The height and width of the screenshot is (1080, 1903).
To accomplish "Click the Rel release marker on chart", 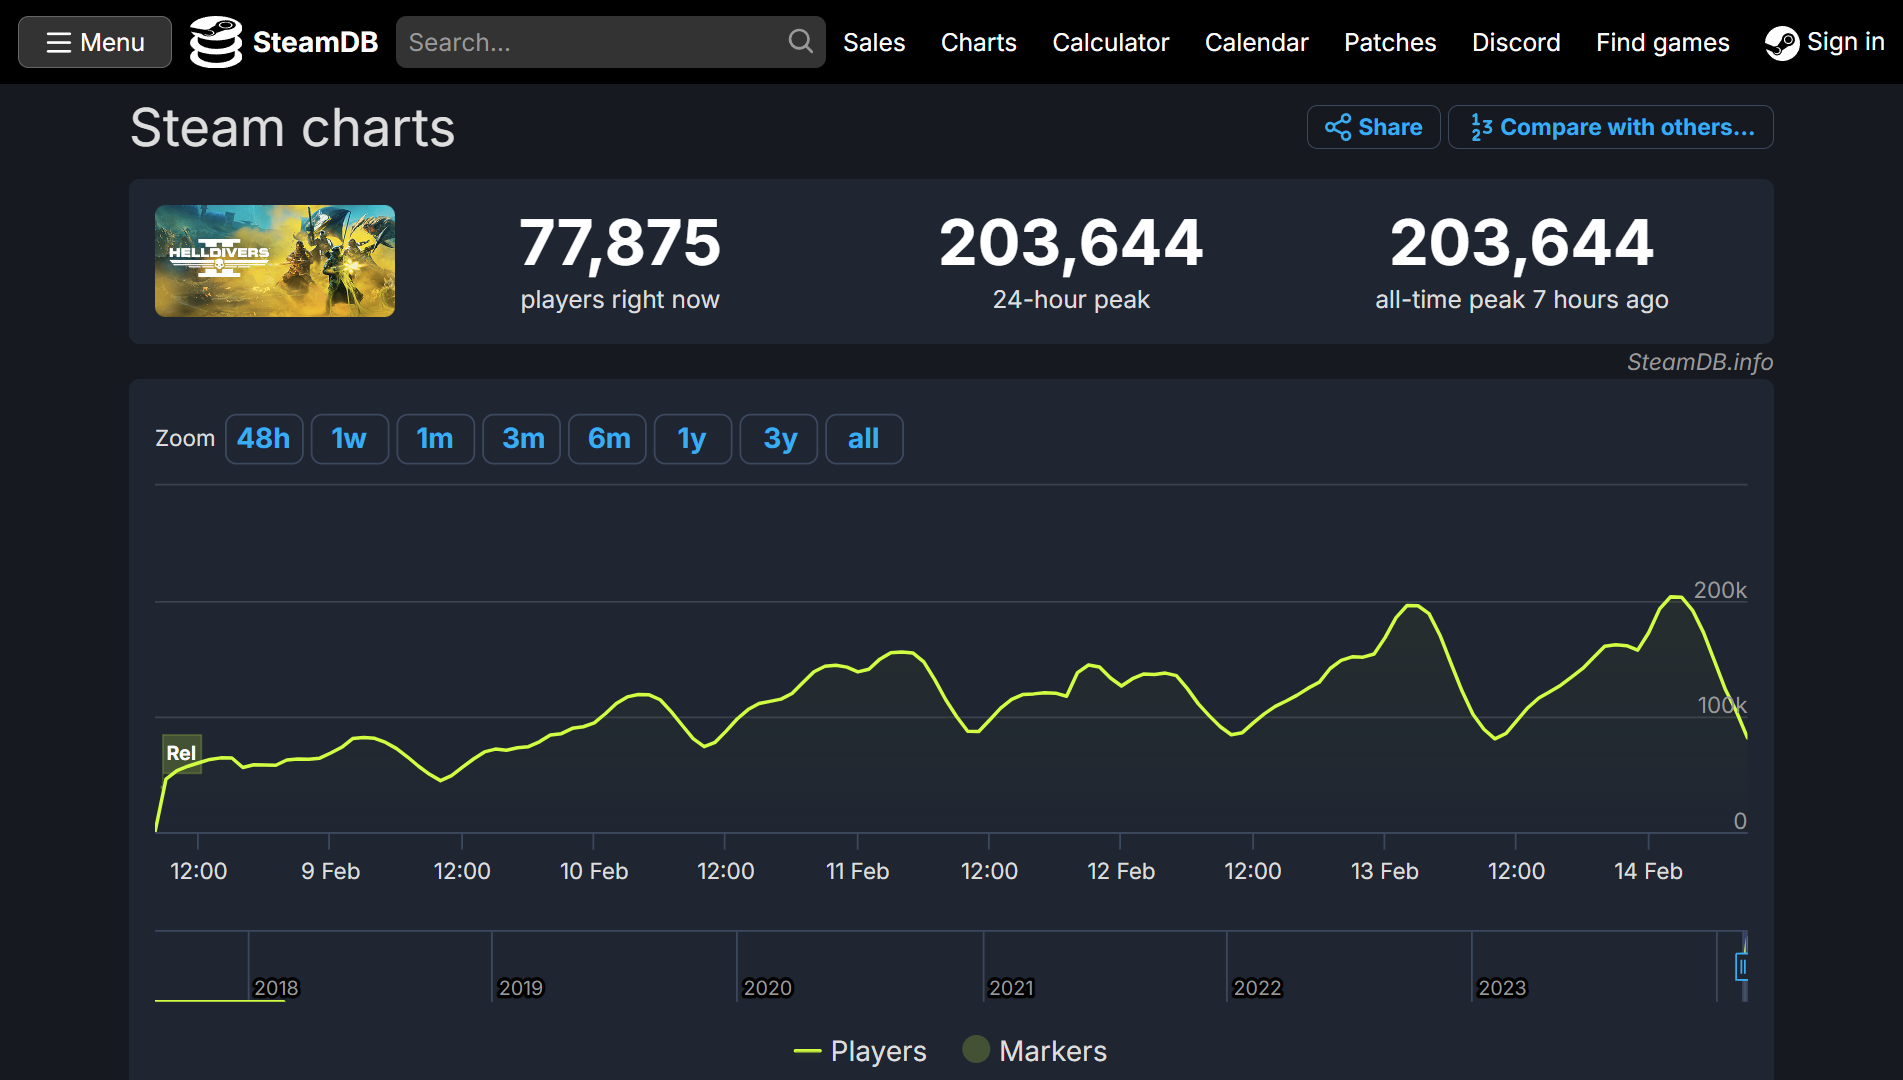I will [182, 754].
